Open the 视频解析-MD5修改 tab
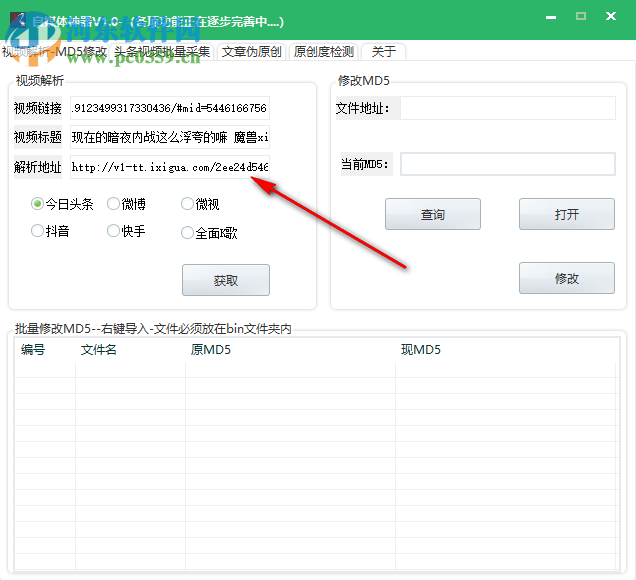The image size is (636, 580). [x=55, y=52]
